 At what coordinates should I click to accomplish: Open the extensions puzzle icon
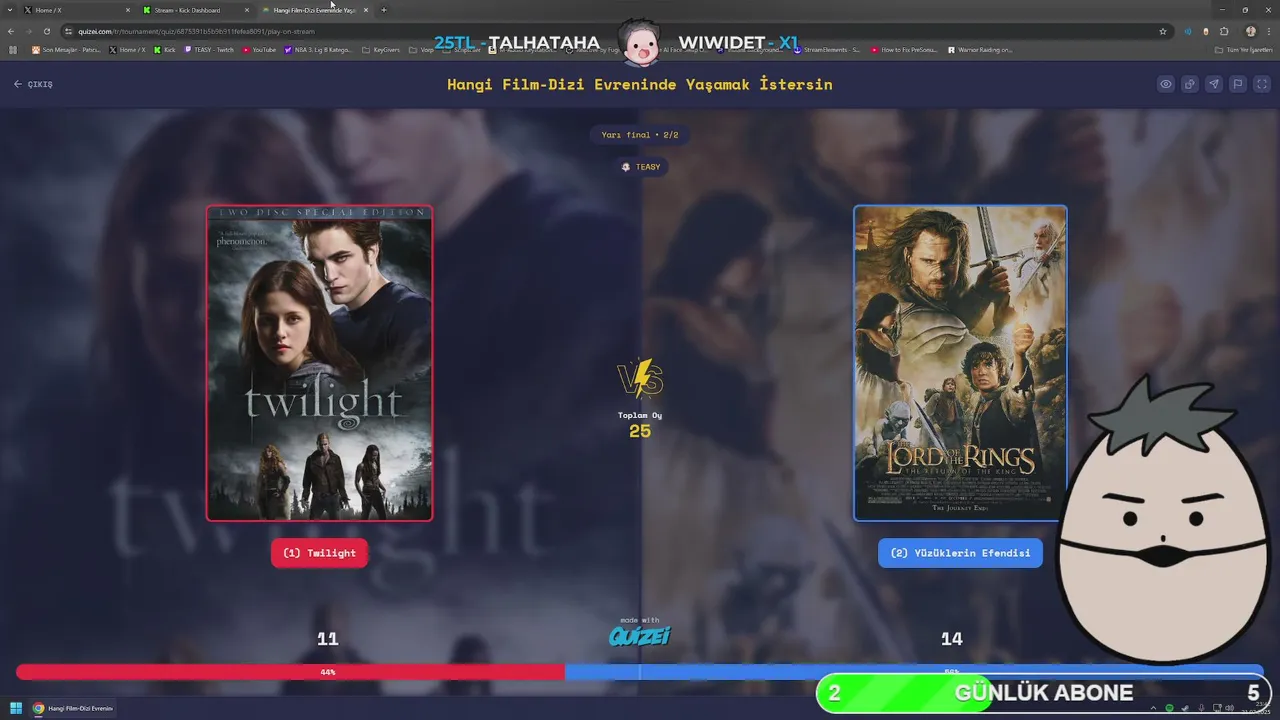point(1224,31)
